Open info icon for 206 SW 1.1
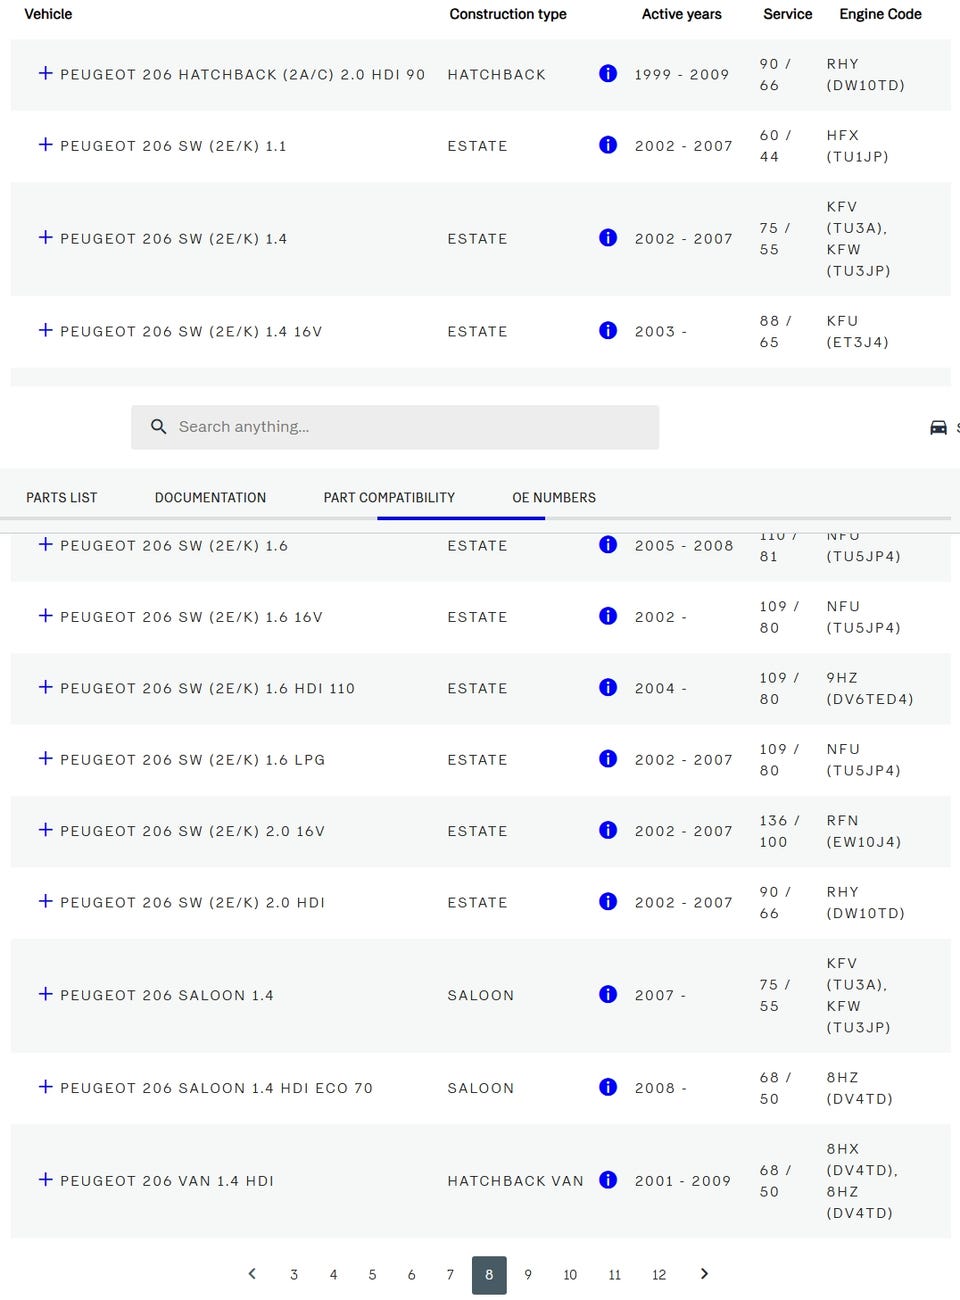This screenshot has height=1300, width=960. click(608, 145)
